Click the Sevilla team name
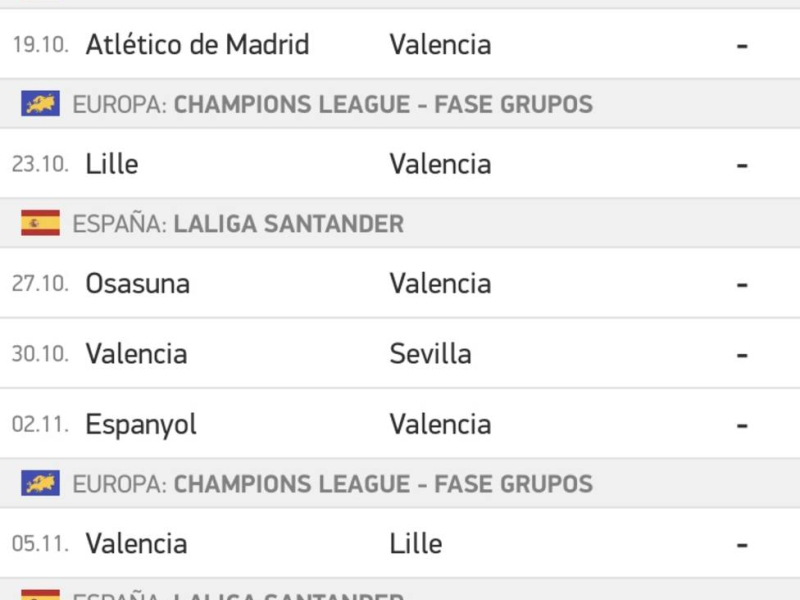 tap(430, 354)
